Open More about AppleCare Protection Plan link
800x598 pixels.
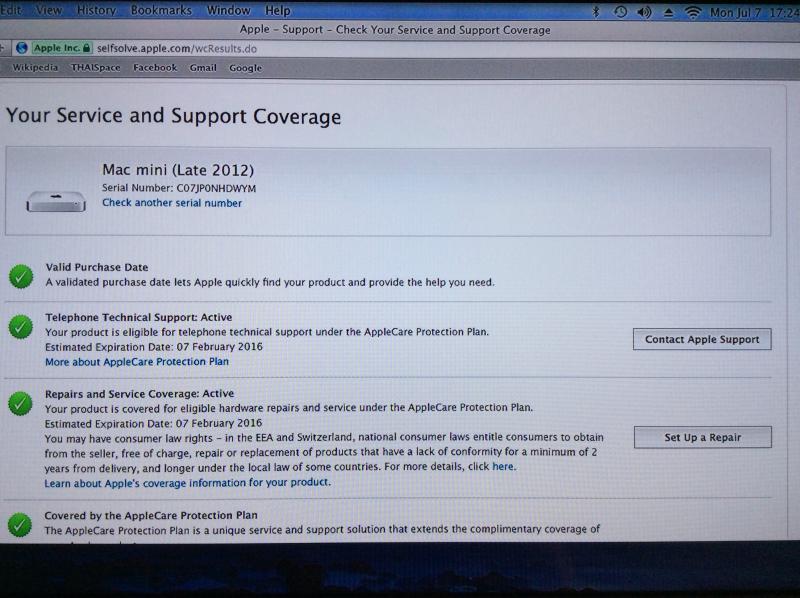tap(137, 362)
